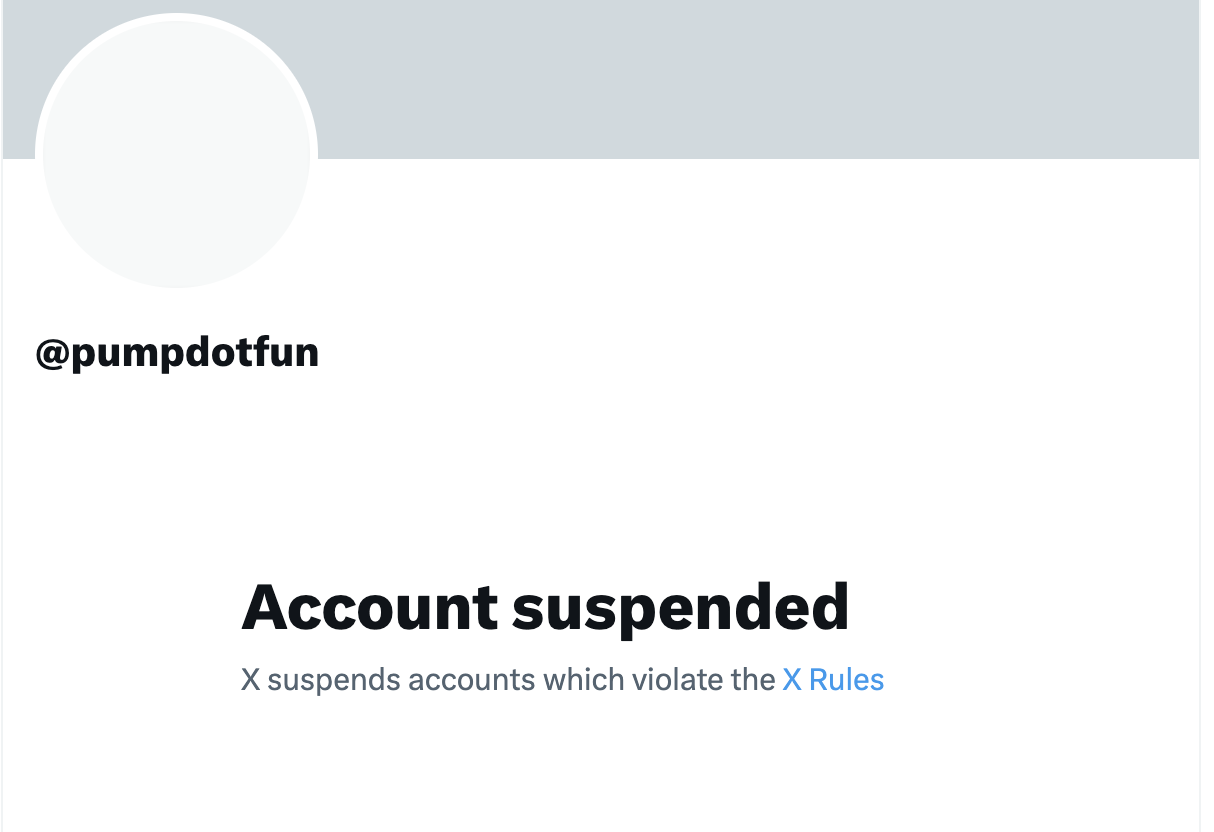
Task: Click the banner area right of the avatar
Action: coord(760,79)
